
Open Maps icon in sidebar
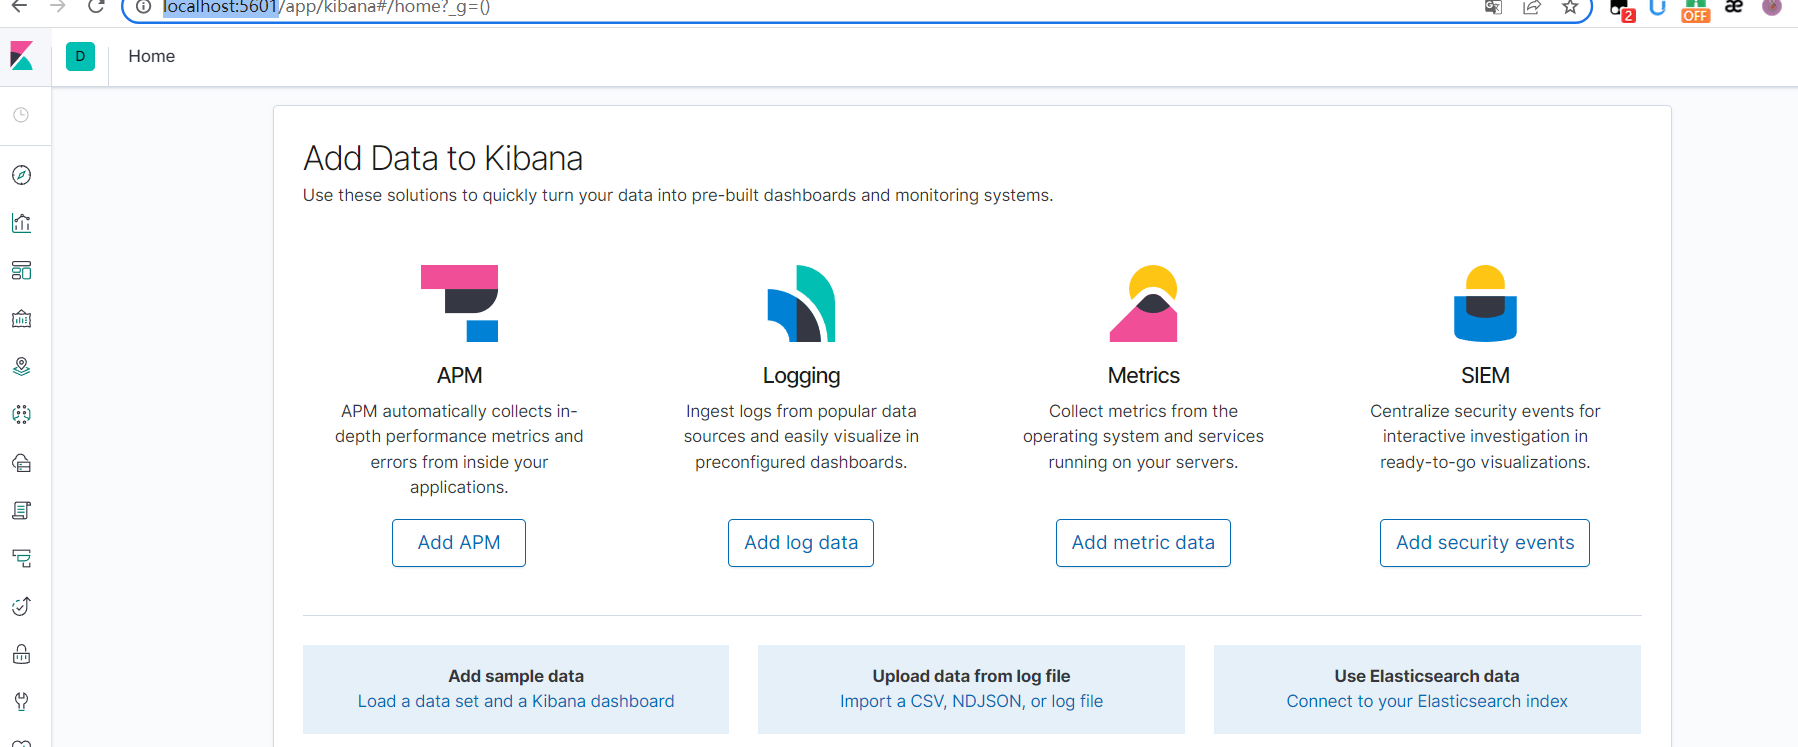coord(21,366)
